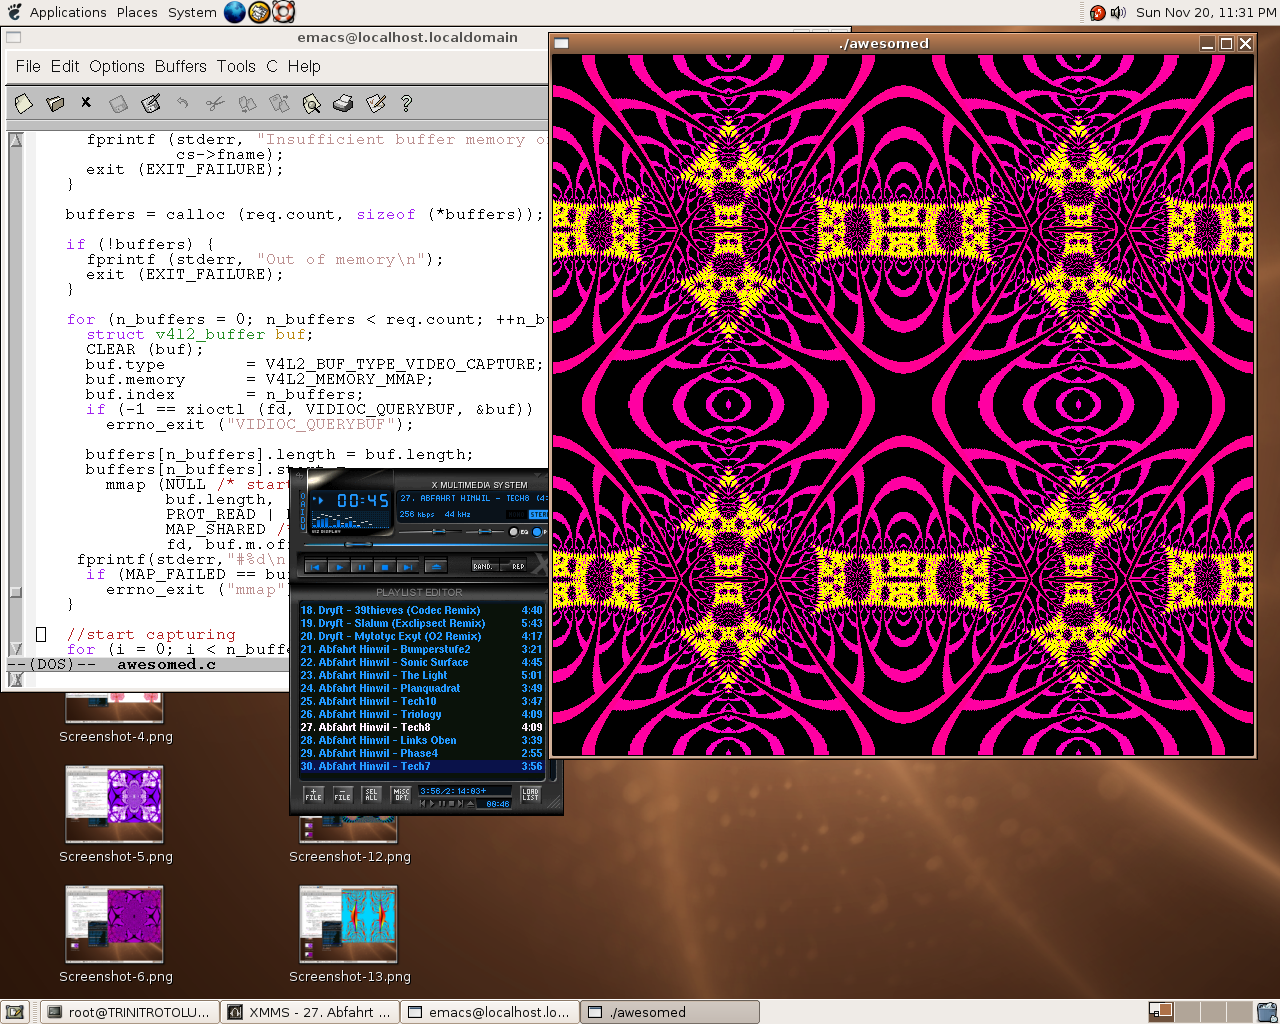Click the Sun Nov 20 clock in panel
The height and width of the screenshot is (1024, 1280).
[x=1206, y=12]
